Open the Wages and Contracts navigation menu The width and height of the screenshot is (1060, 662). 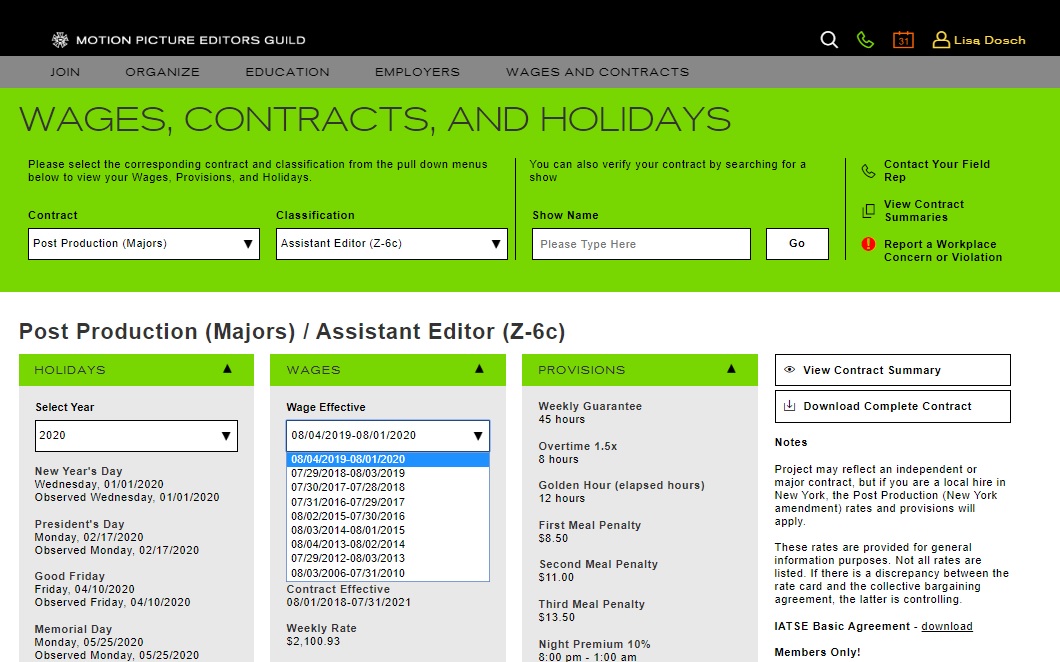pyautogui.click(x=598, y=72)
